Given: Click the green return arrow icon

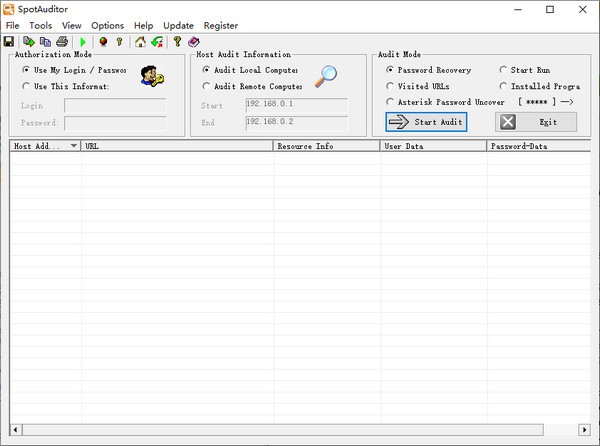Looking at the screenshot, I should click(157, 42).
